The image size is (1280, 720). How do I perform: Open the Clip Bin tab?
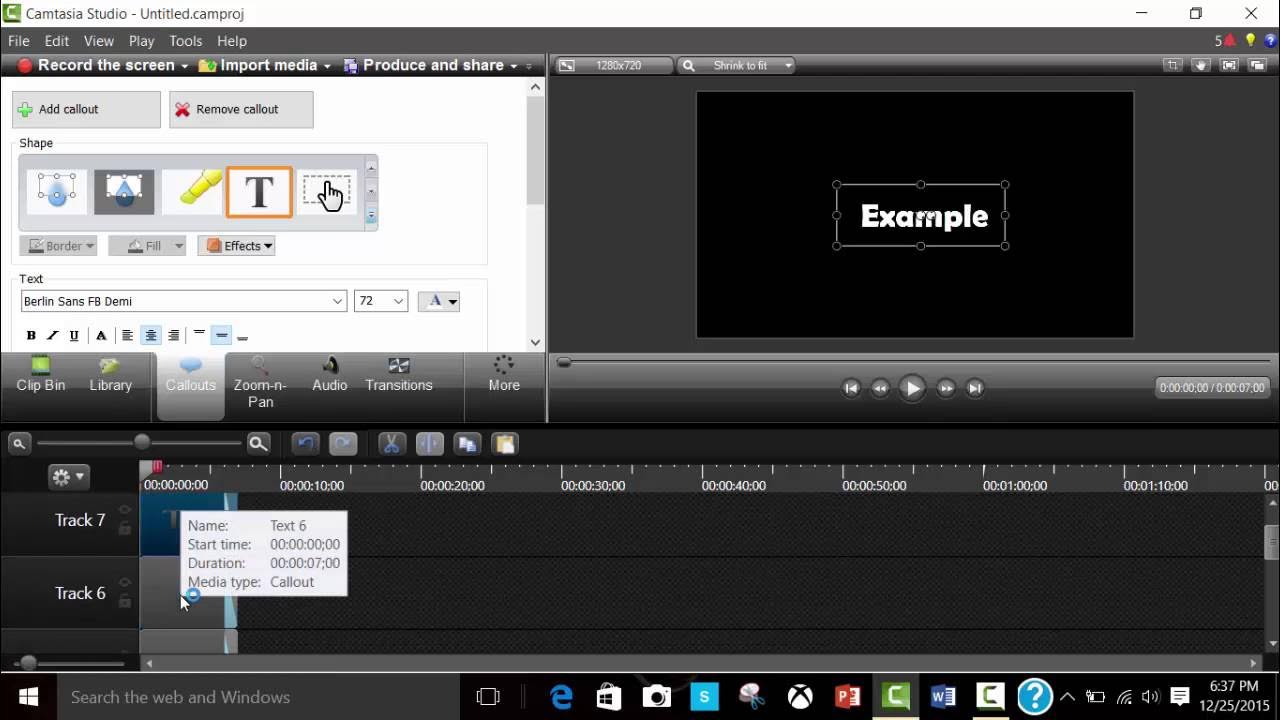pyautogui.click(x=41, y=375)
